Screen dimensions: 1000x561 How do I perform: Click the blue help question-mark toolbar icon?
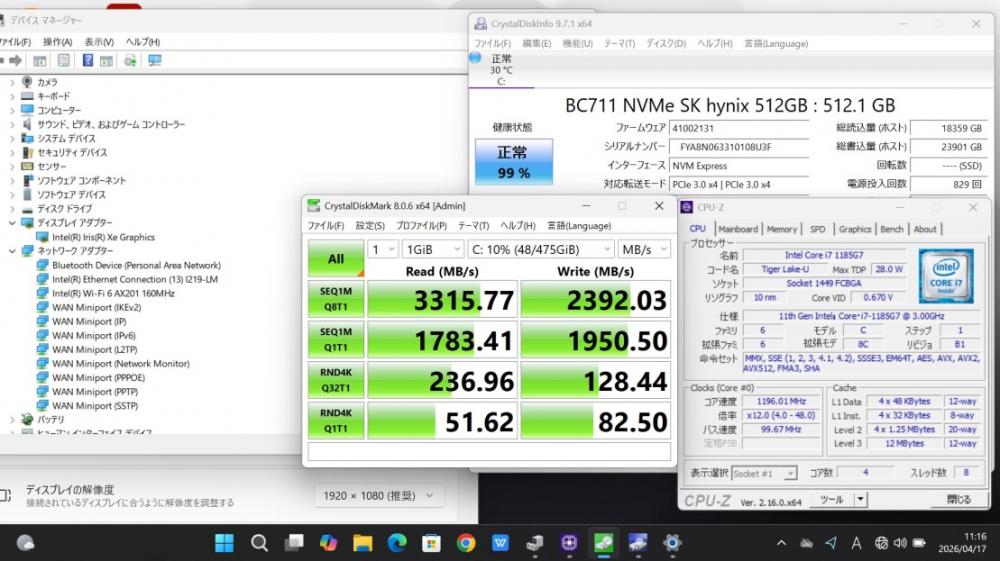(x=87, y=61)
